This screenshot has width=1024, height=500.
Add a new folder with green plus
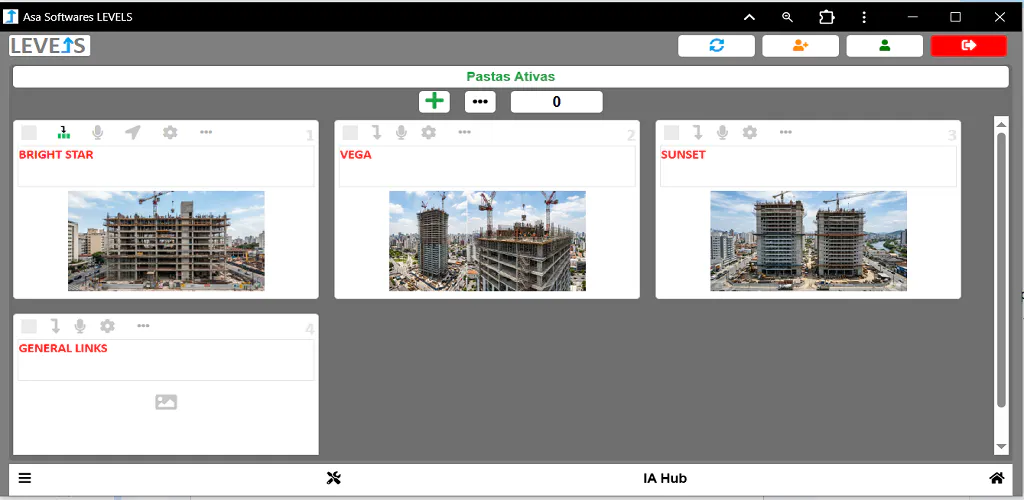tap(434, 102)
